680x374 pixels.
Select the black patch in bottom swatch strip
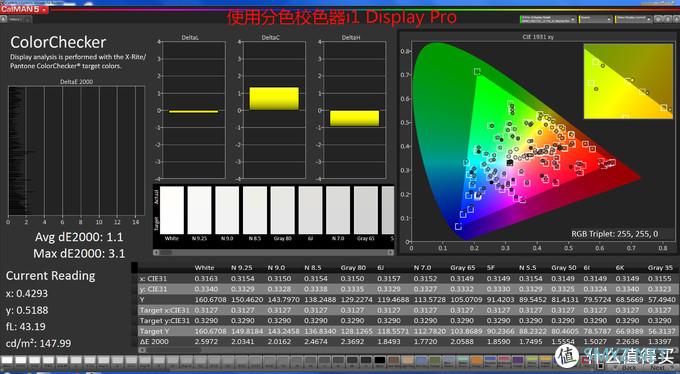tap(379, 360)
